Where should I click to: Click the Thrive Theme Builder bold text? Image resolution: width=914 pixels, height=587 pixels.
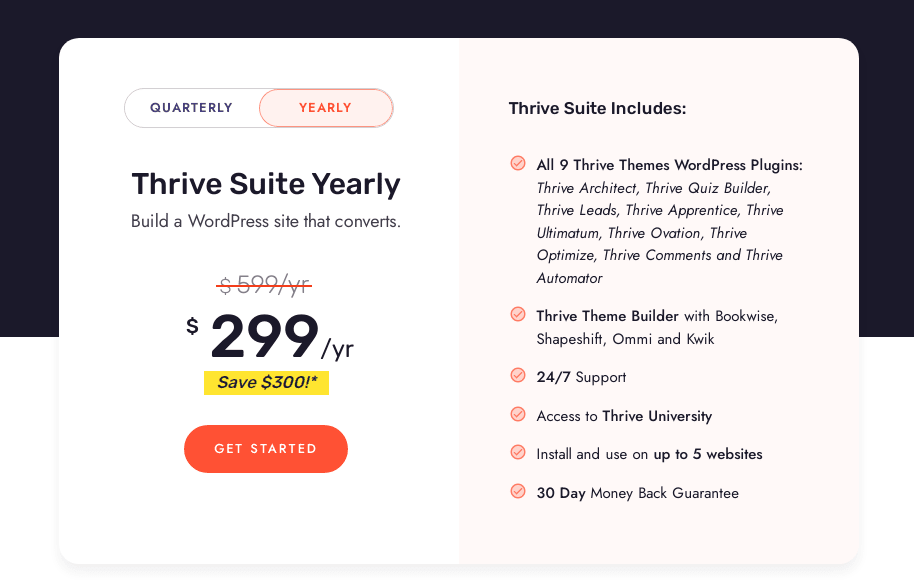(x=607, y=316)
